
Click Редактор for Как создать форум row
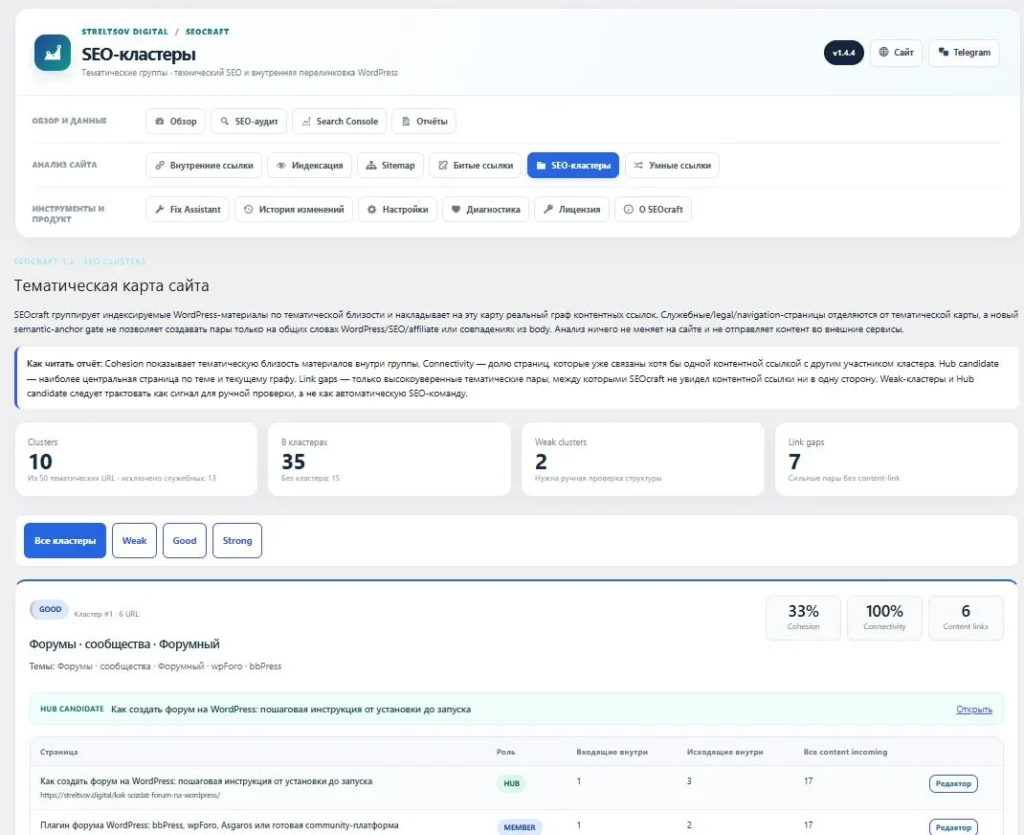click(x=953, y=783)
